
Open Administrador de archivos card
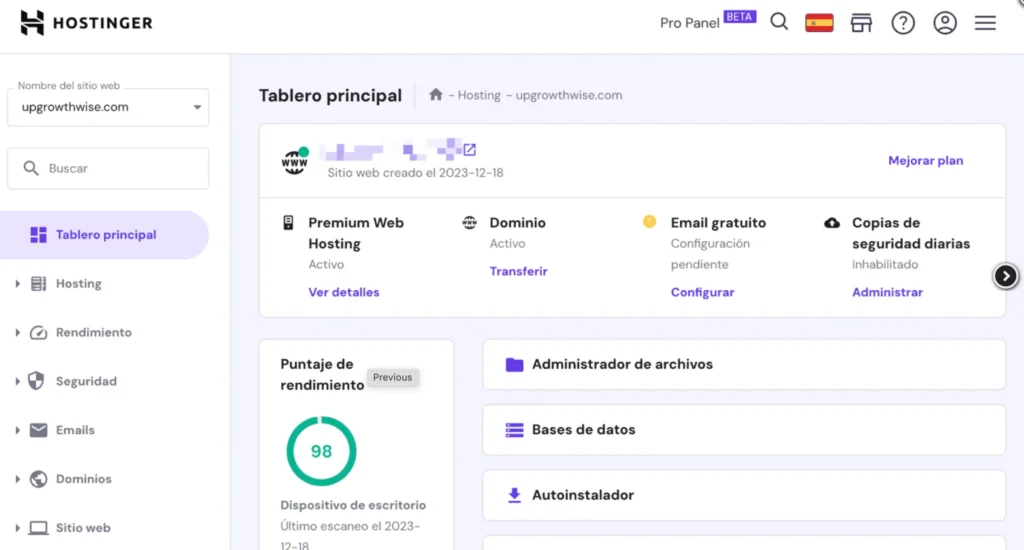point(744,364)
